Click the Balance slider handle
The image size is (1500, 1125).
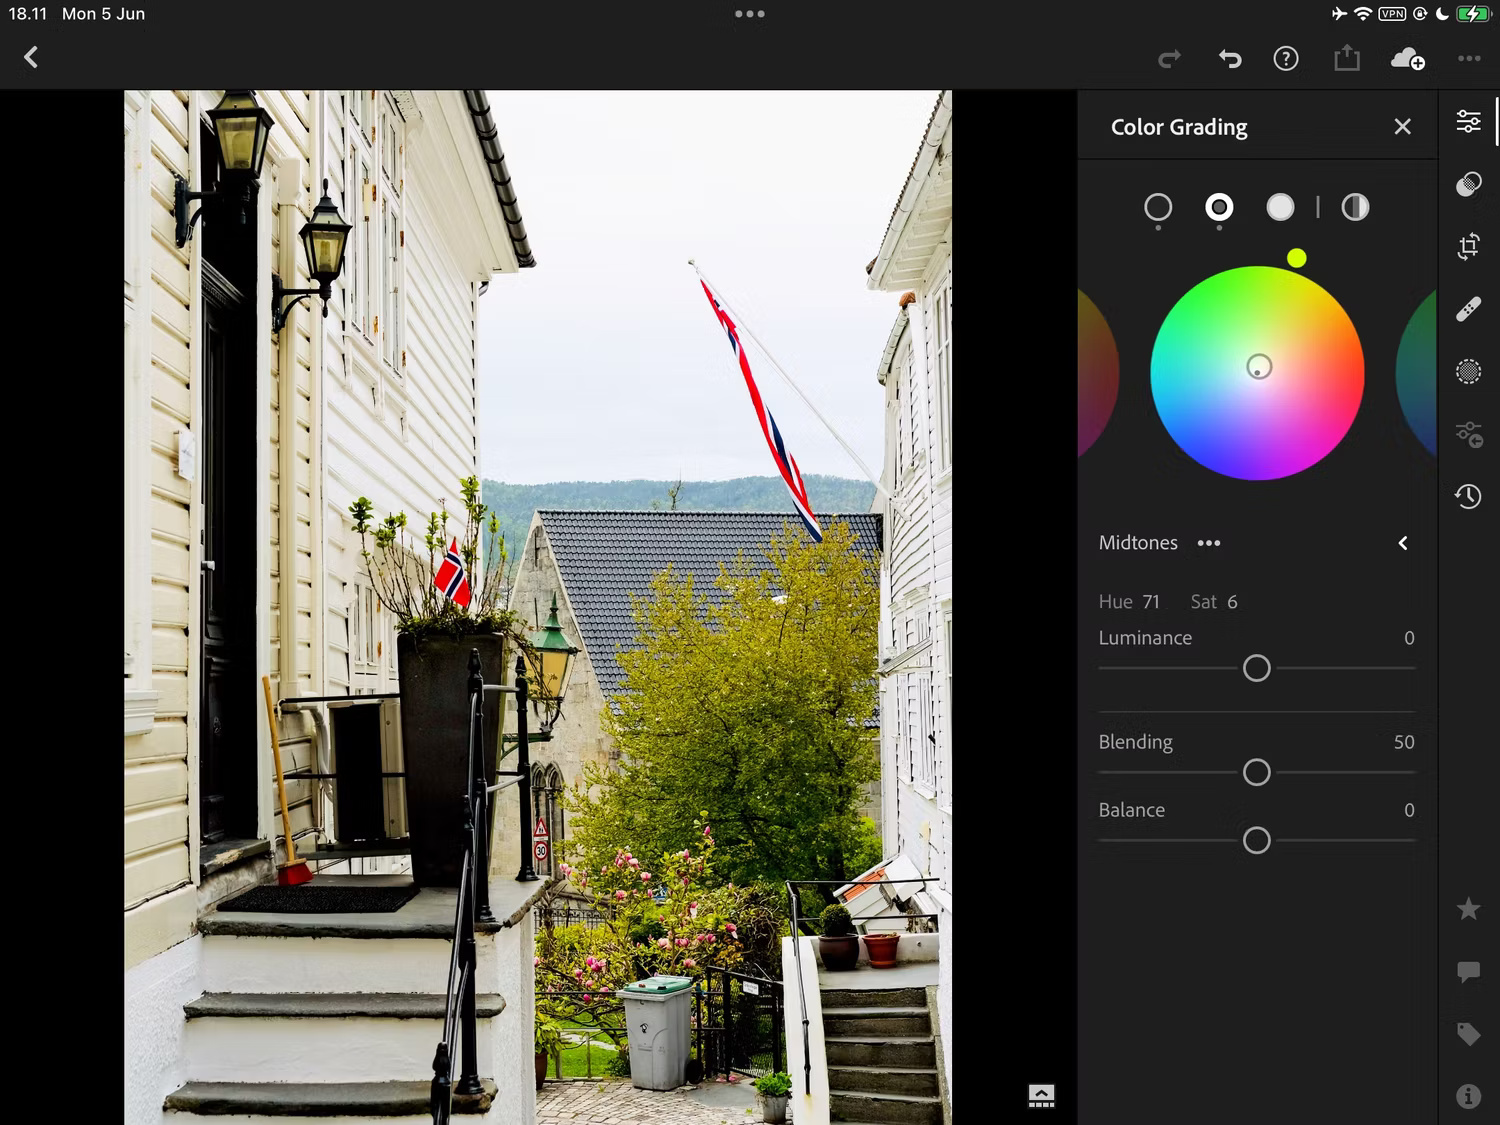coord(1257,840)
